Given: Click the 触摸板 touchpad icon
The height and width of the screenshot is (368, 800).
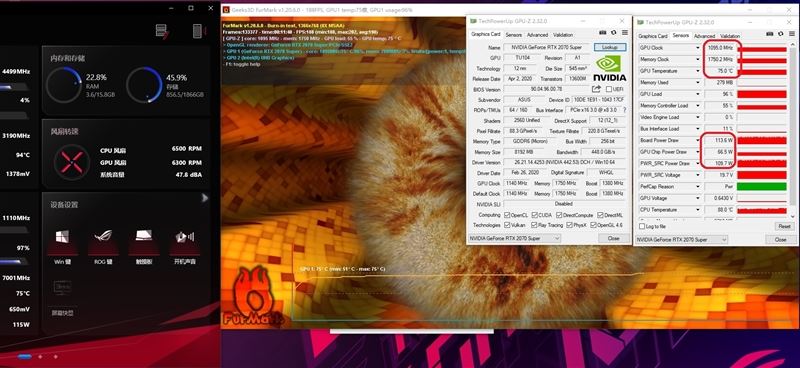Looking at the screenshot, I should [143, 235].
